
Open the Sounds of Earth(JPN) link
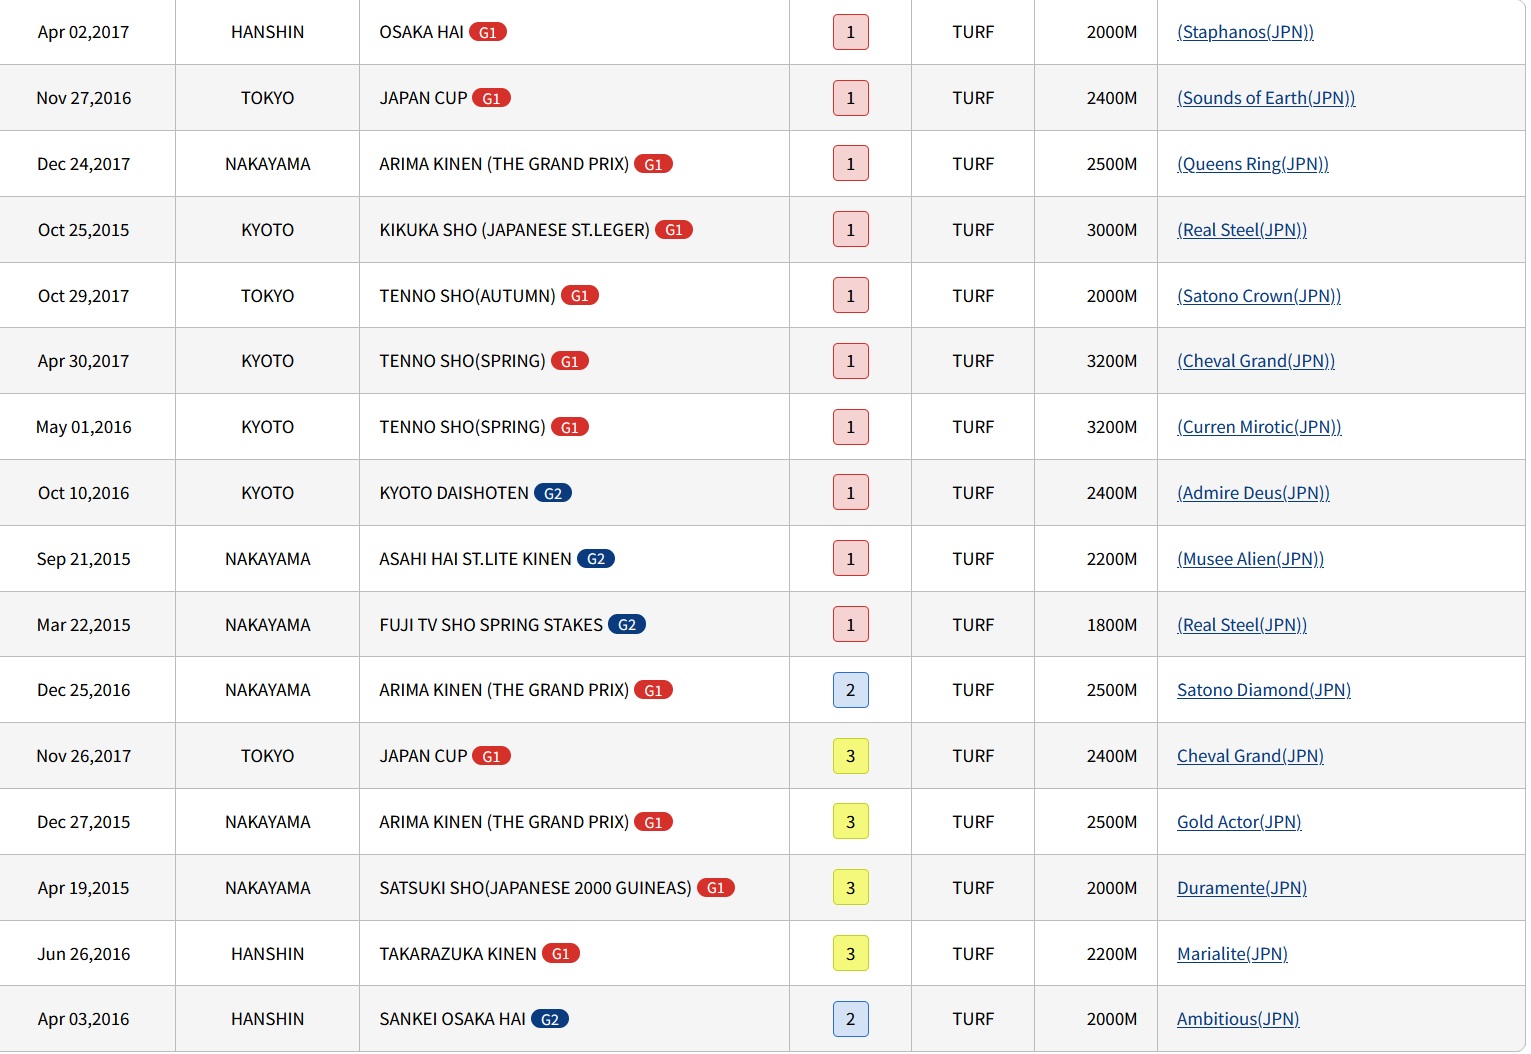tap(1266, 98)
